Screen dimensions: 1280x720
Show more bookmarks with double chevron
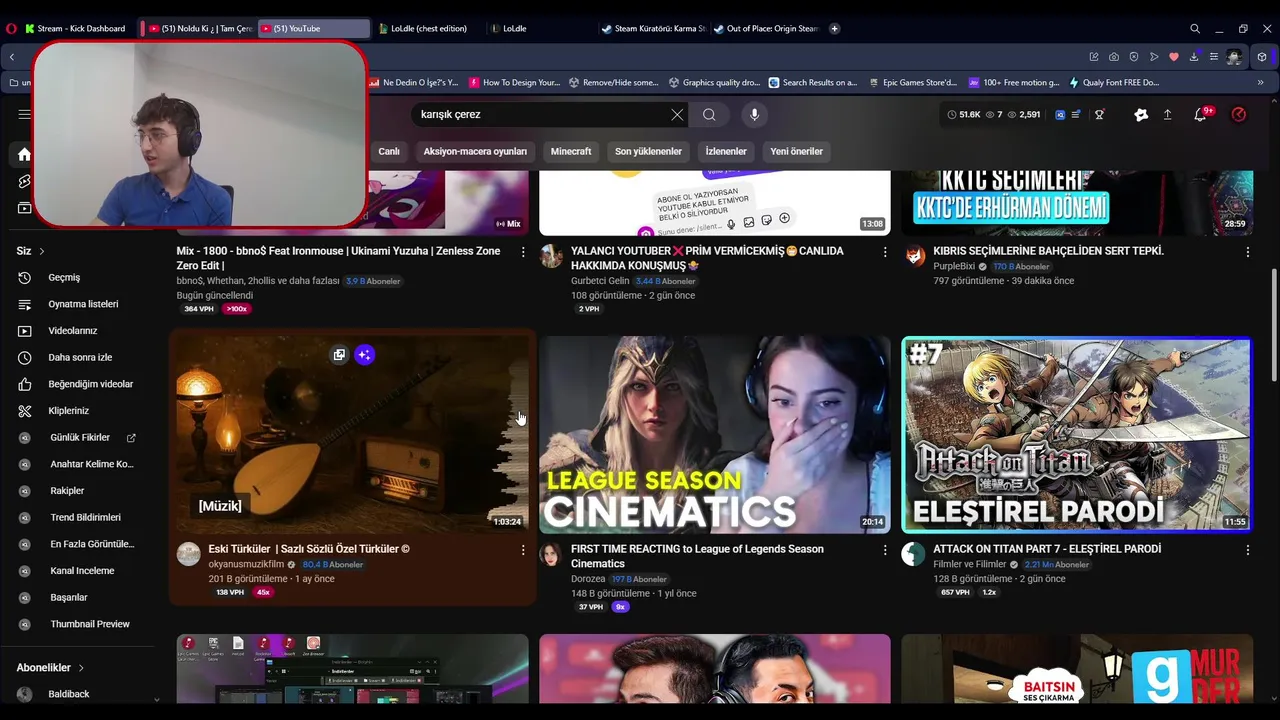pyautogui.click(x=1260, y=82)
